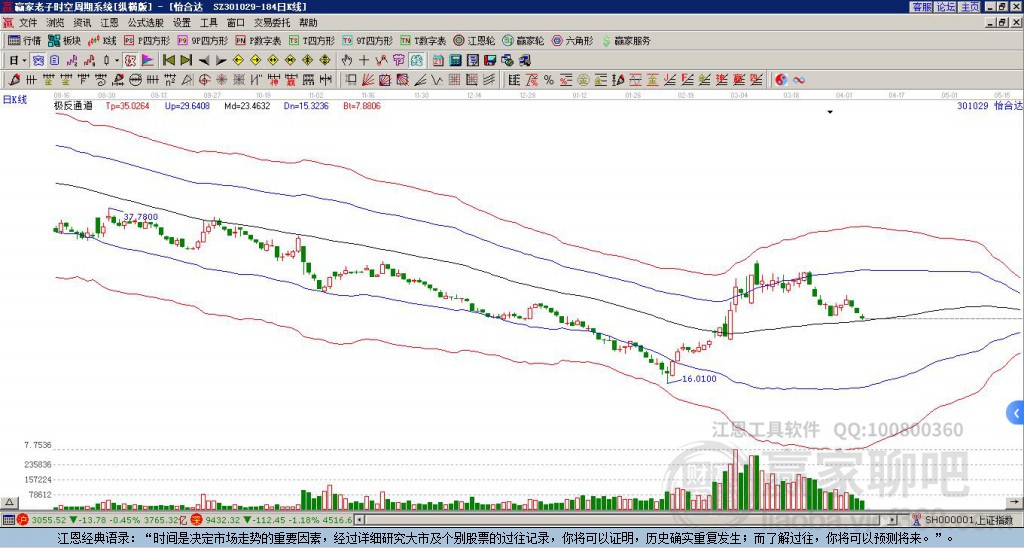
Task: Open 赢家服务 service
Action: (626, 40)
